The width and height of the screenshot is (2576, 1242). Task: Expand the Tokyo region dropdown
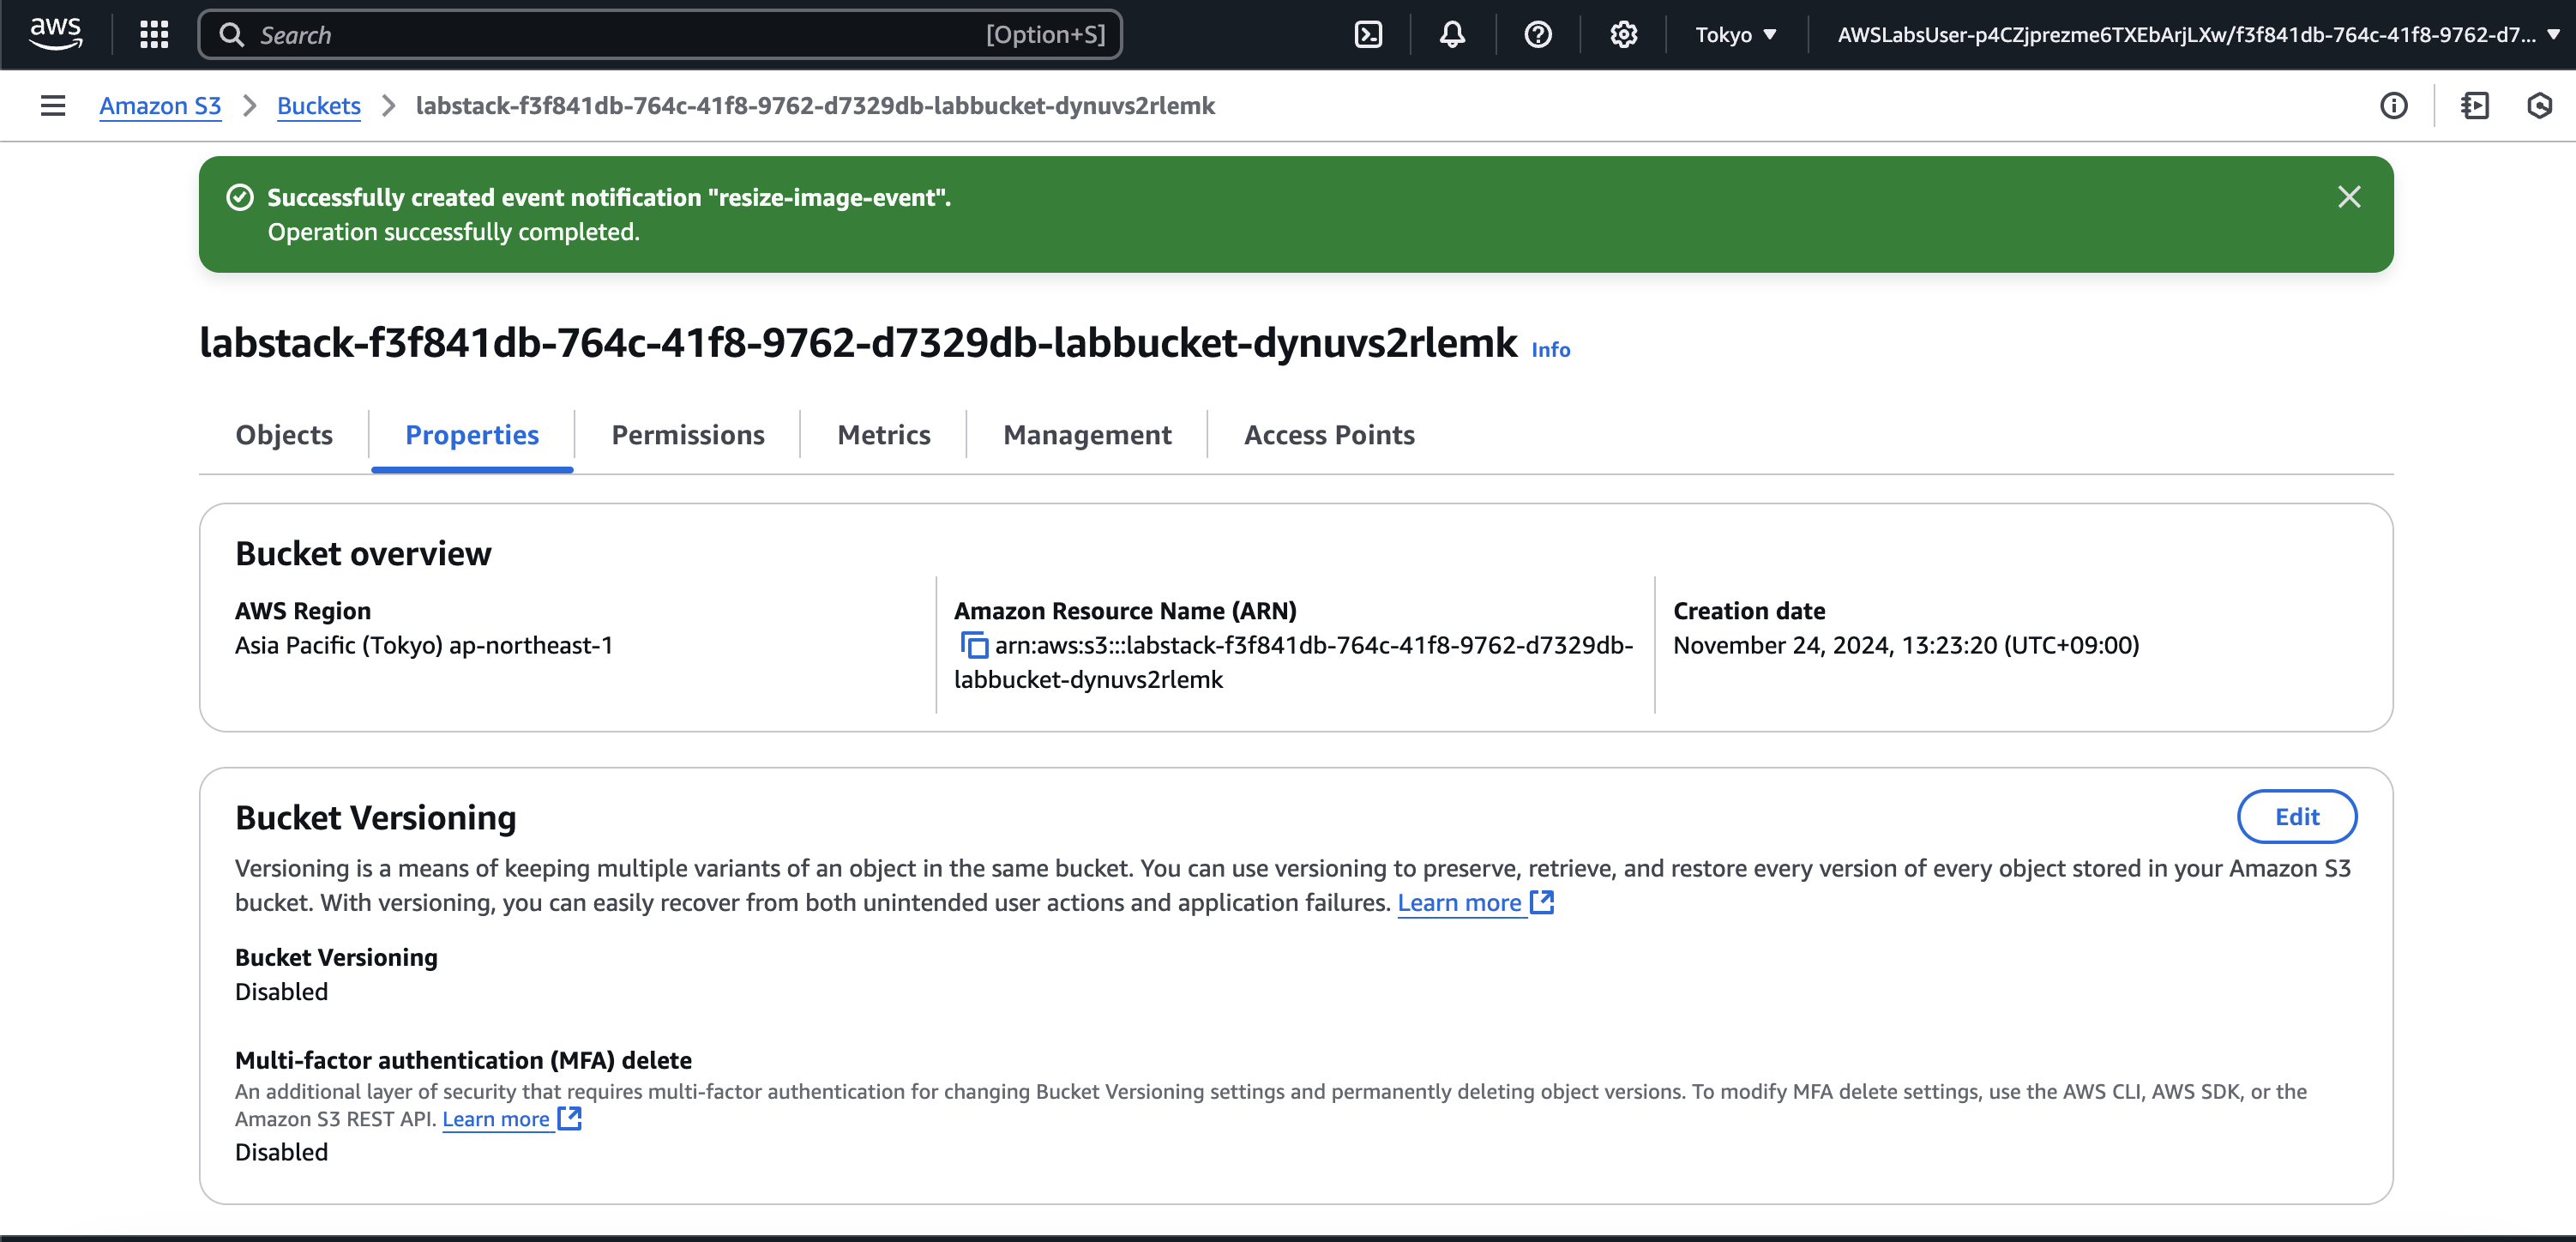pos(1736,35)
